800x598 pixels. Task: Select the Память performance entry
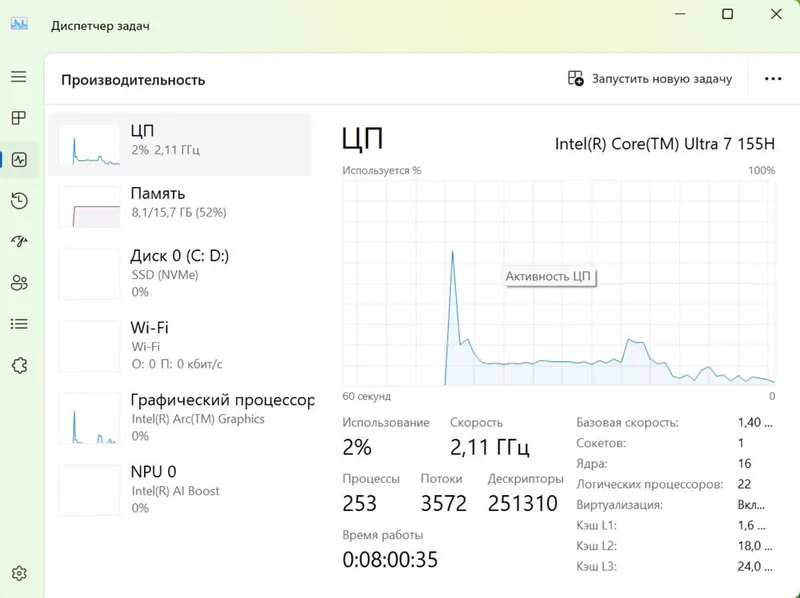pyautogui.click(x=180, y=207)
